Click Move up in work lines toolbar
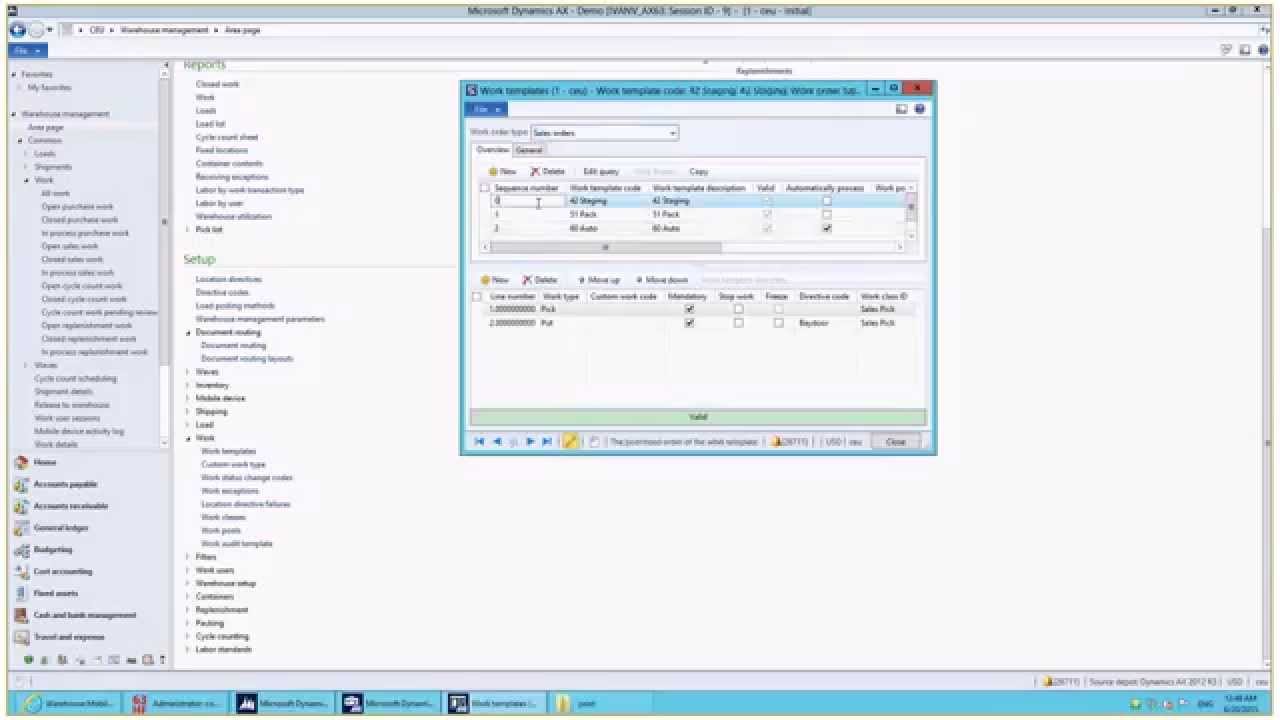The height and width of the screenshot is (720, 1280). 599,280
